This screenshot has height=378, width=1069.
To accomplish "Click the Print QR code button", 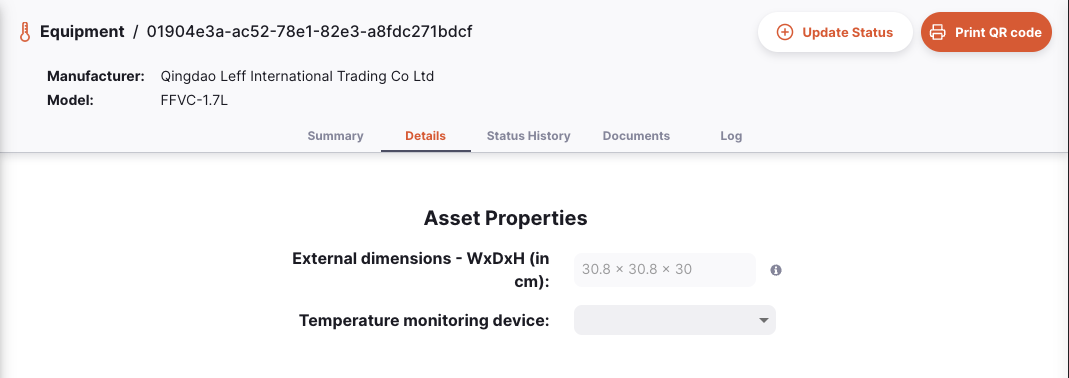I will point(987,32).
